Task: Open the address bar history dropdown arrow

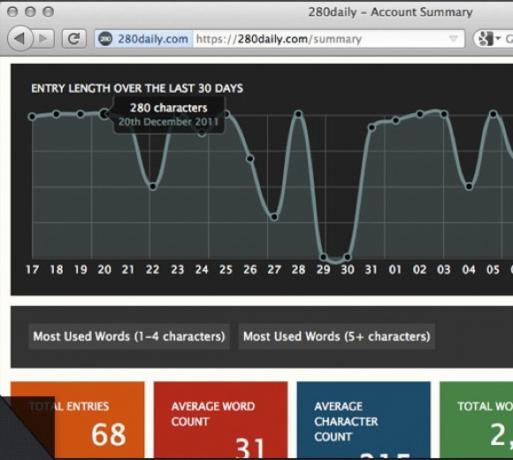Action: pyautogui.click(x=453, y=39)
